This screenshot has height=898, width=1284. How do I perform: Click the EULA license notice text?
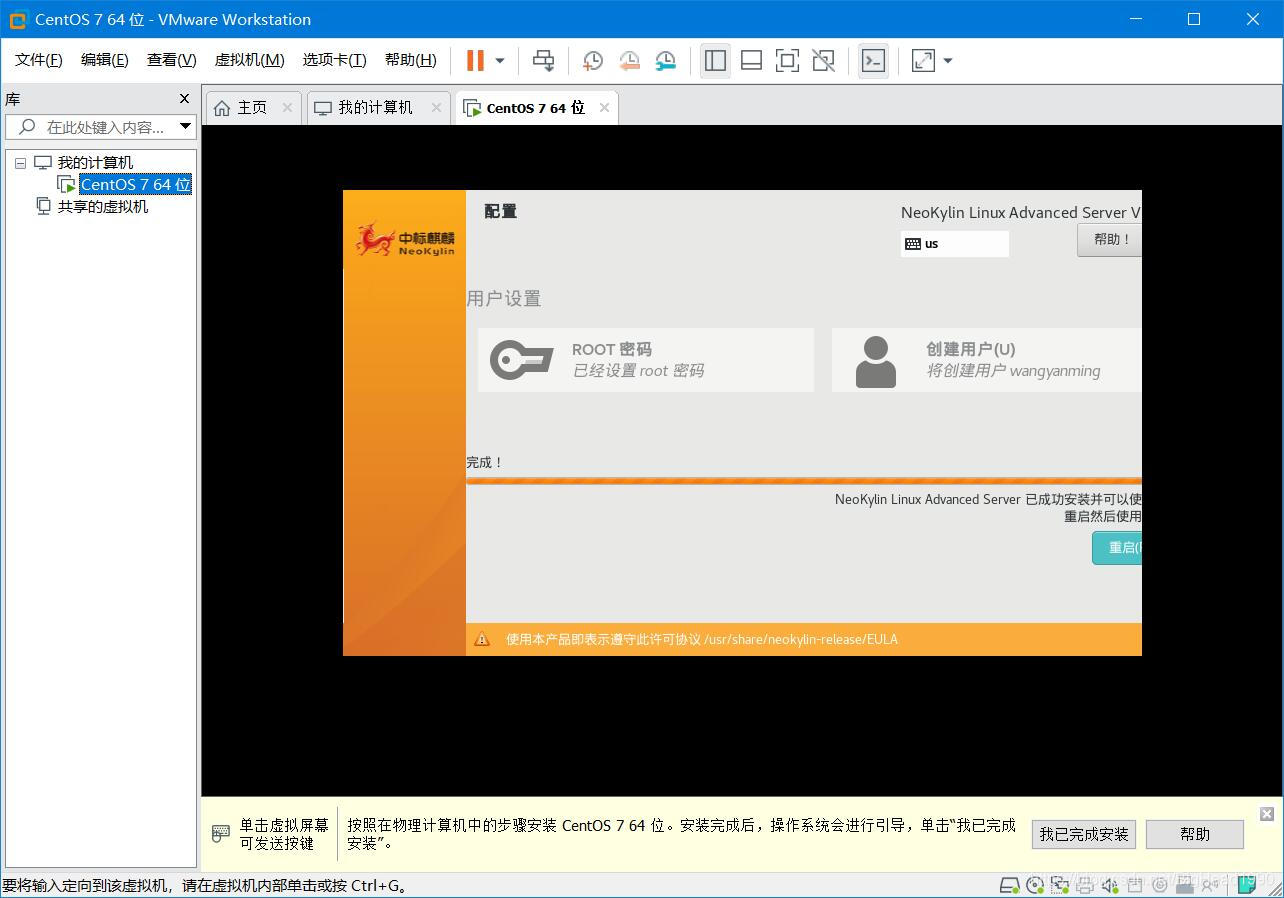(701, 639)
